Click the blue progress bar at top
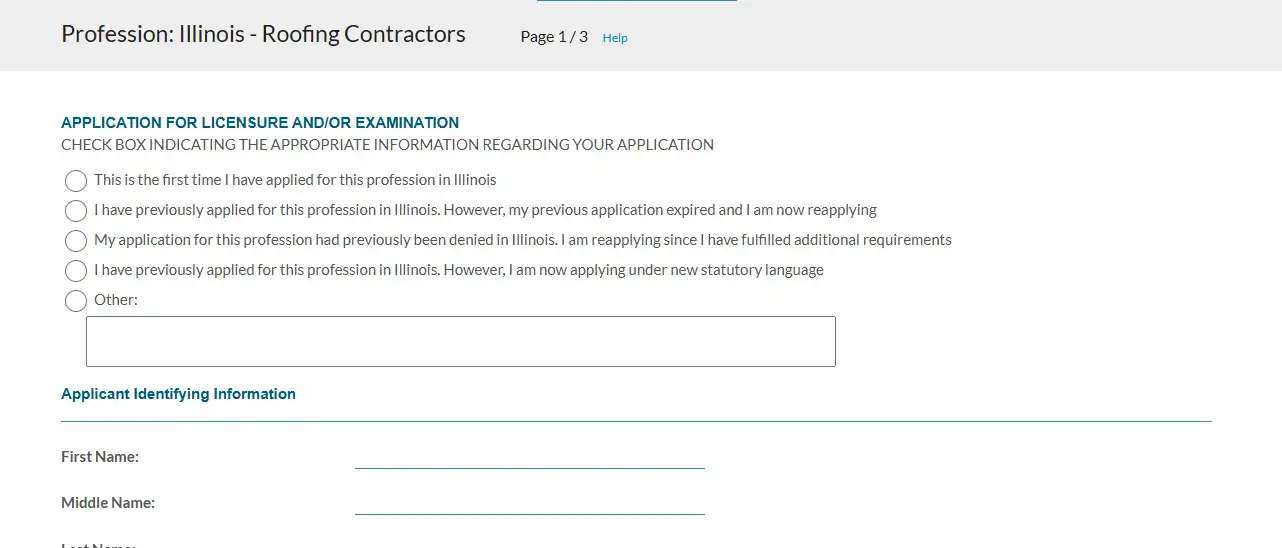 pyautogui.click(x=637, y=1)
